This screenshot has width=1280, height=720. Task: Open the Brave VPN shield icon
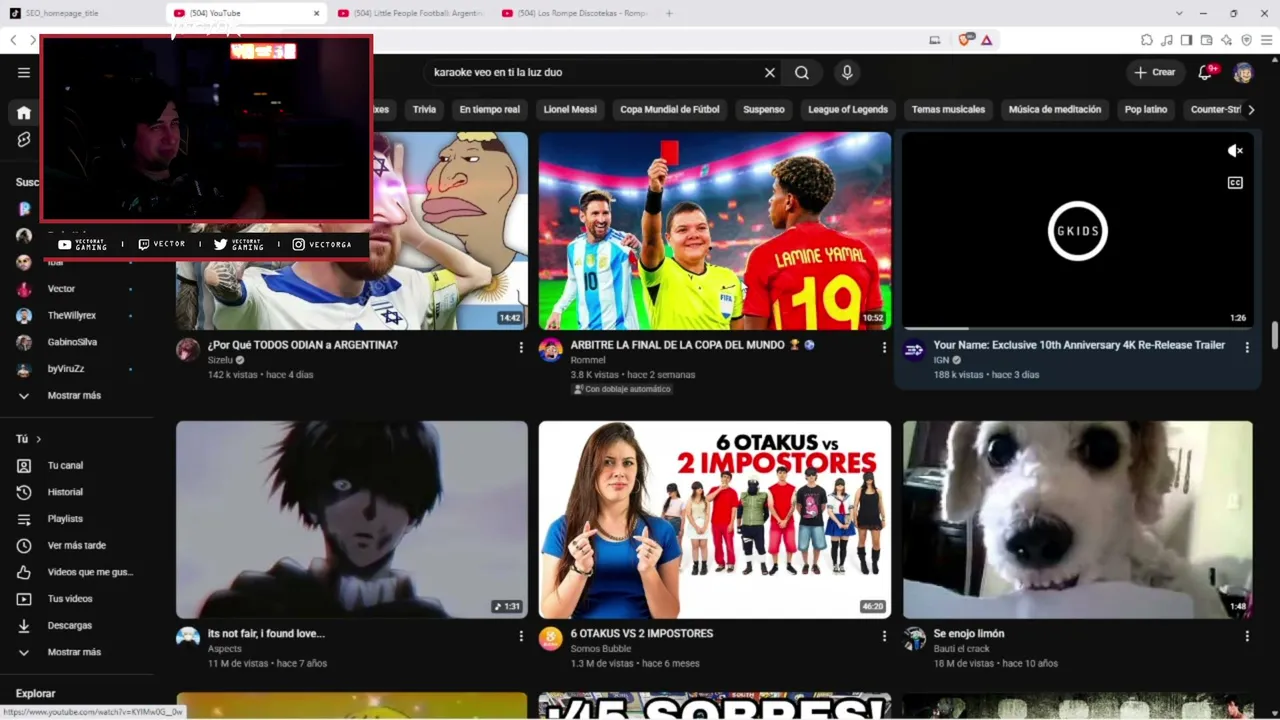(x=1246, y=40)
